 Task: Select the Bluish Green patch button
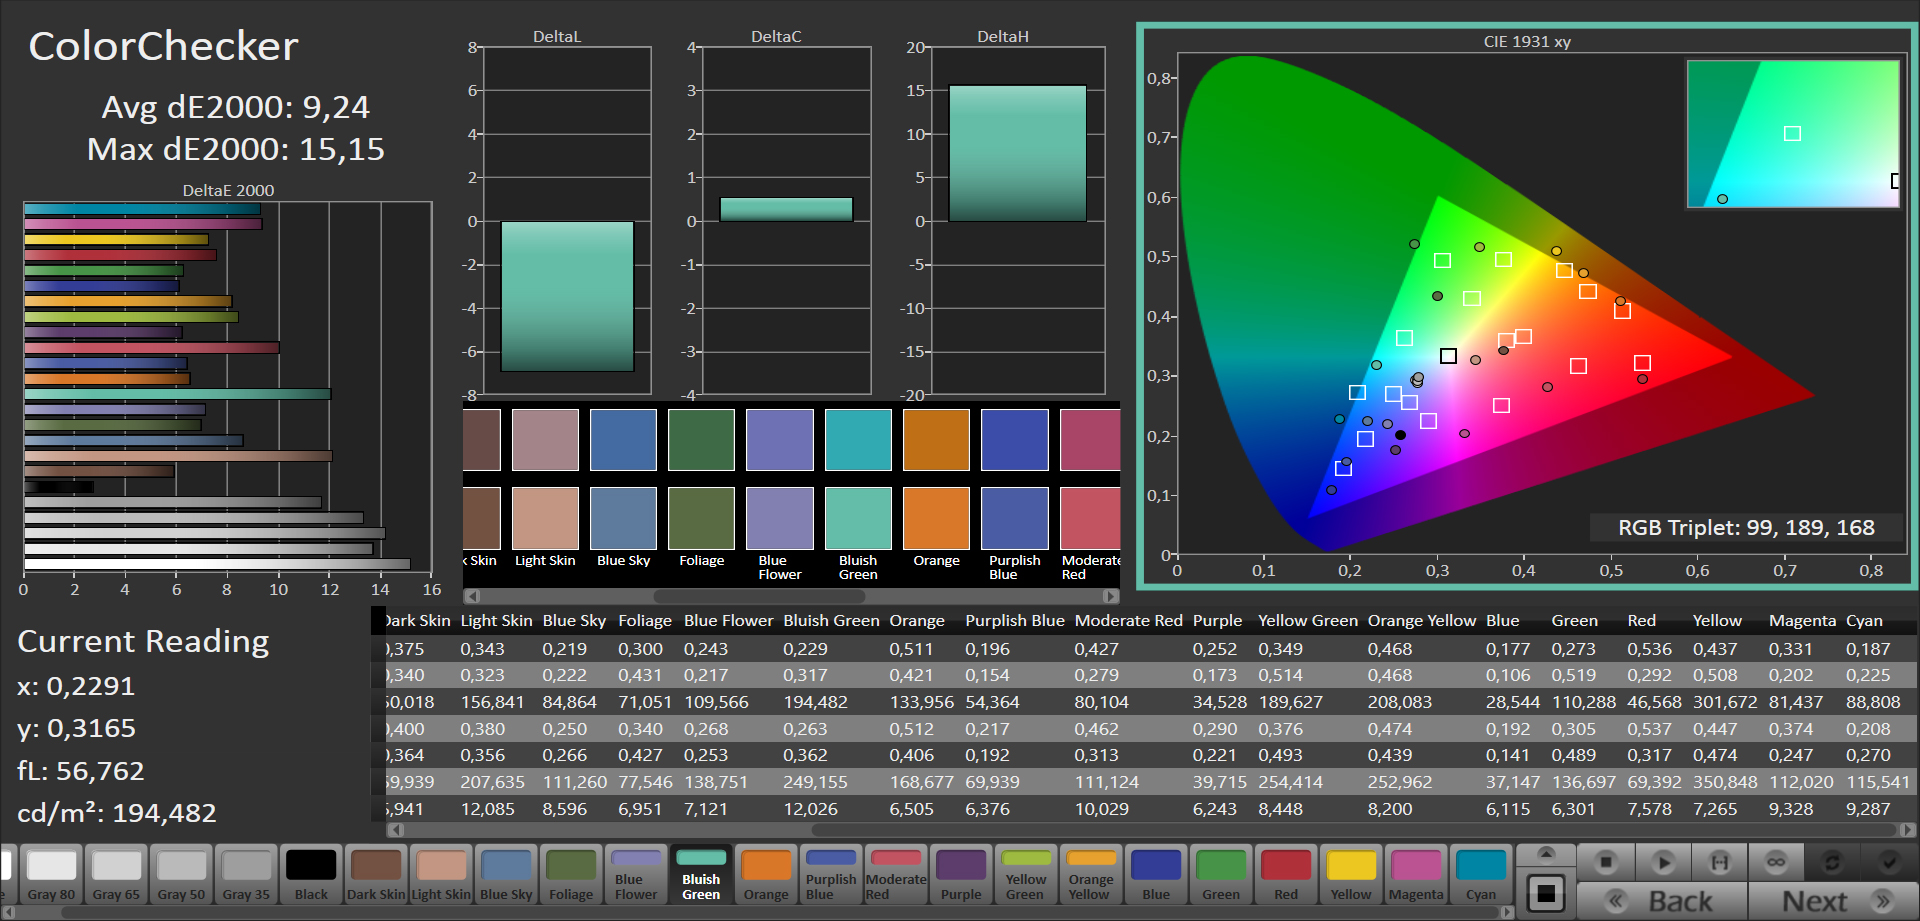(701, 875)
